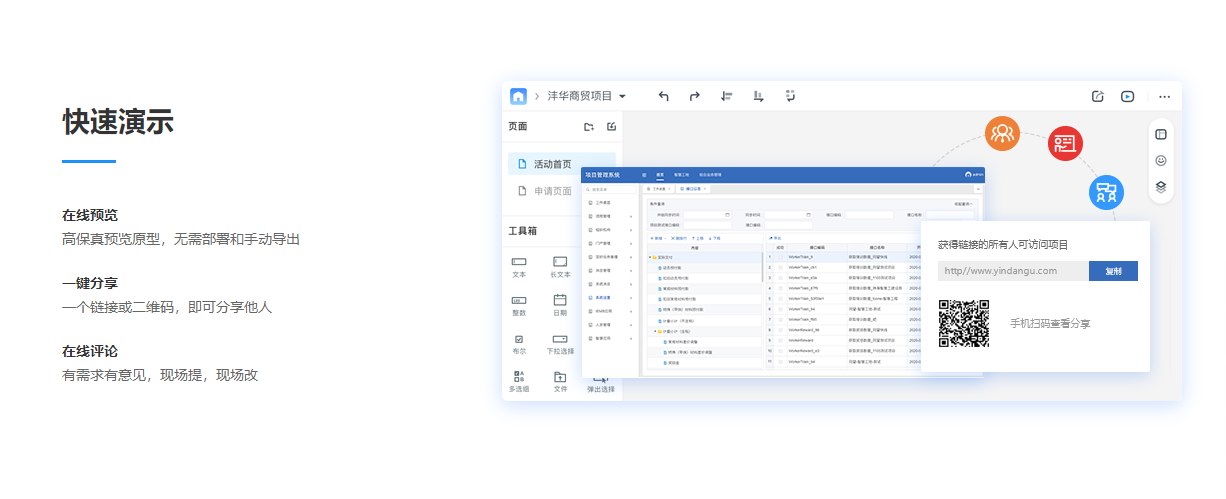1226x499 pixels.
Task: Pick the 文件 component in the toolbox
Action: pyautogui.click(x=560, y=382)
